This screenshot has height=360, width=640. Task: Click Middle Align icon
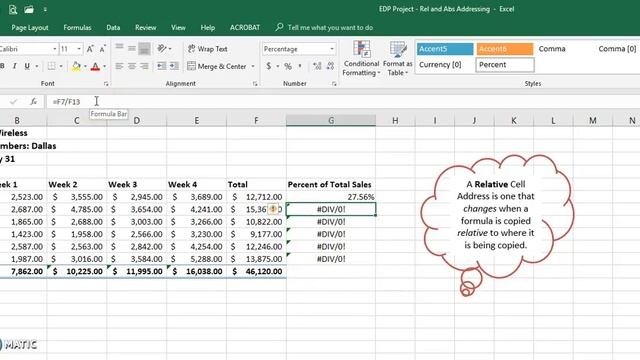(x=132, y=48)
